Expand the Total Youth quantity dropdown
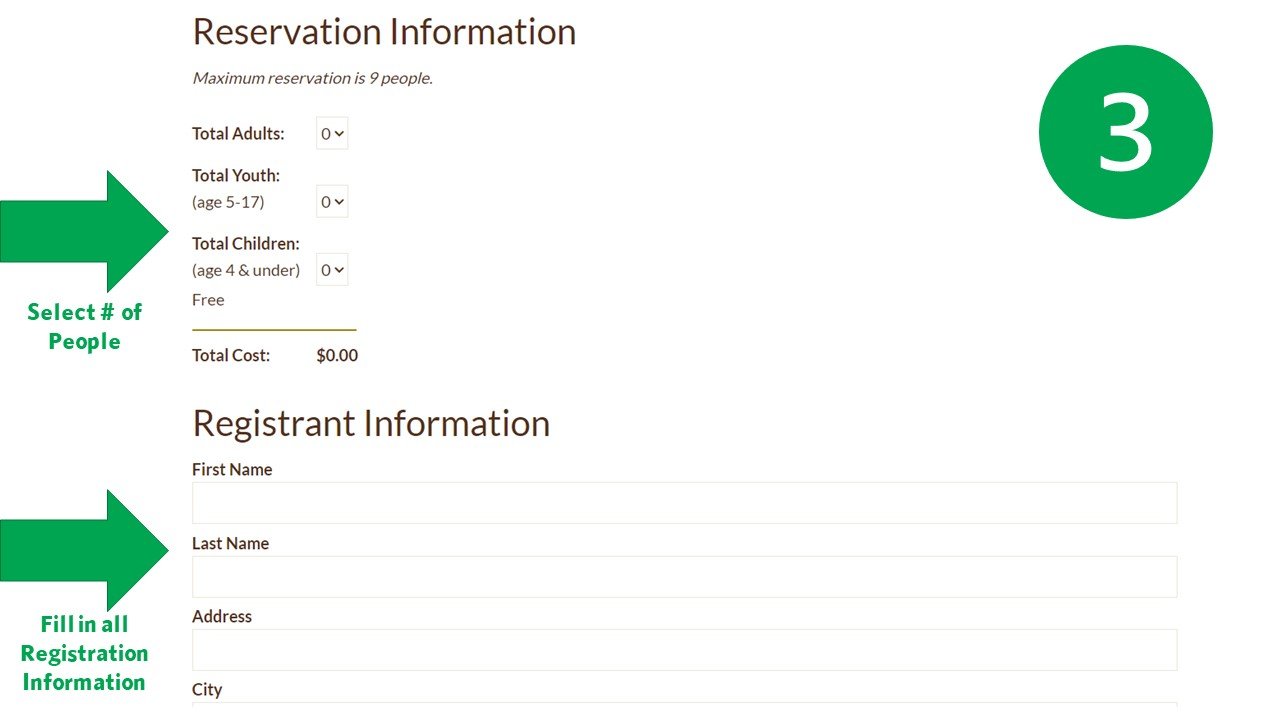 click(x=332, y=202)
